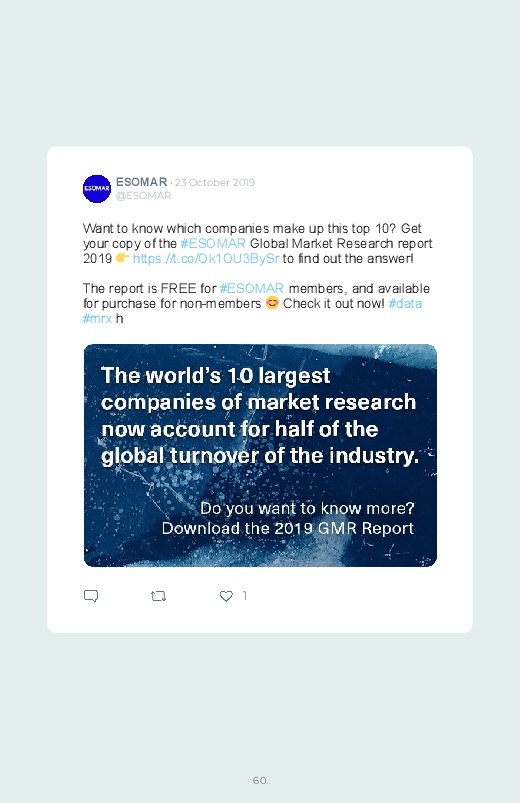This screenshot has height=803, width=520.
Task: Retweet using the retweet arrows icon
Action: point(158,596)
